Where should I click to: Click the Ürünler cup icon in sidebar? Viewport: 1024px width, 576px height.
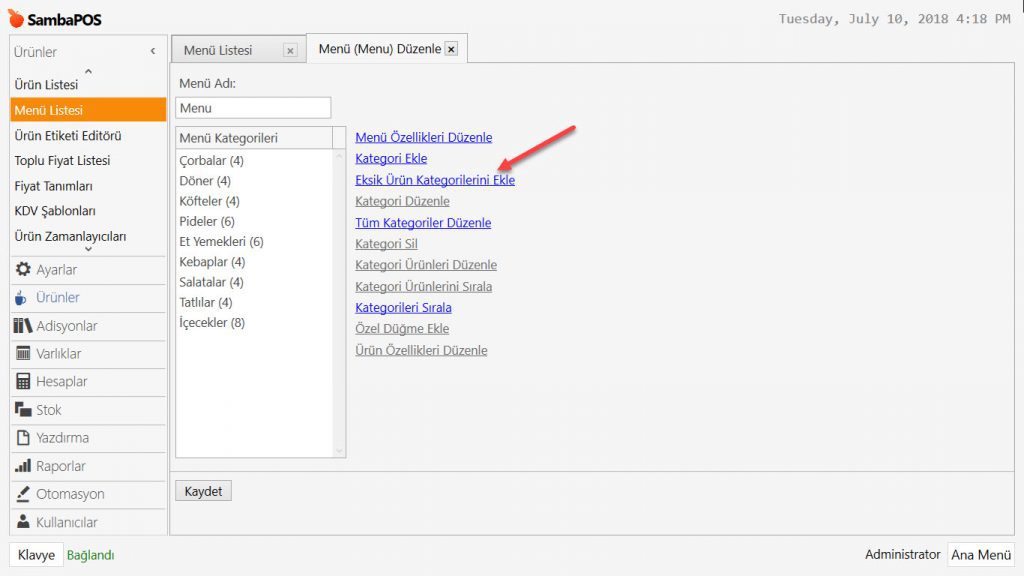tap(23, 297)
